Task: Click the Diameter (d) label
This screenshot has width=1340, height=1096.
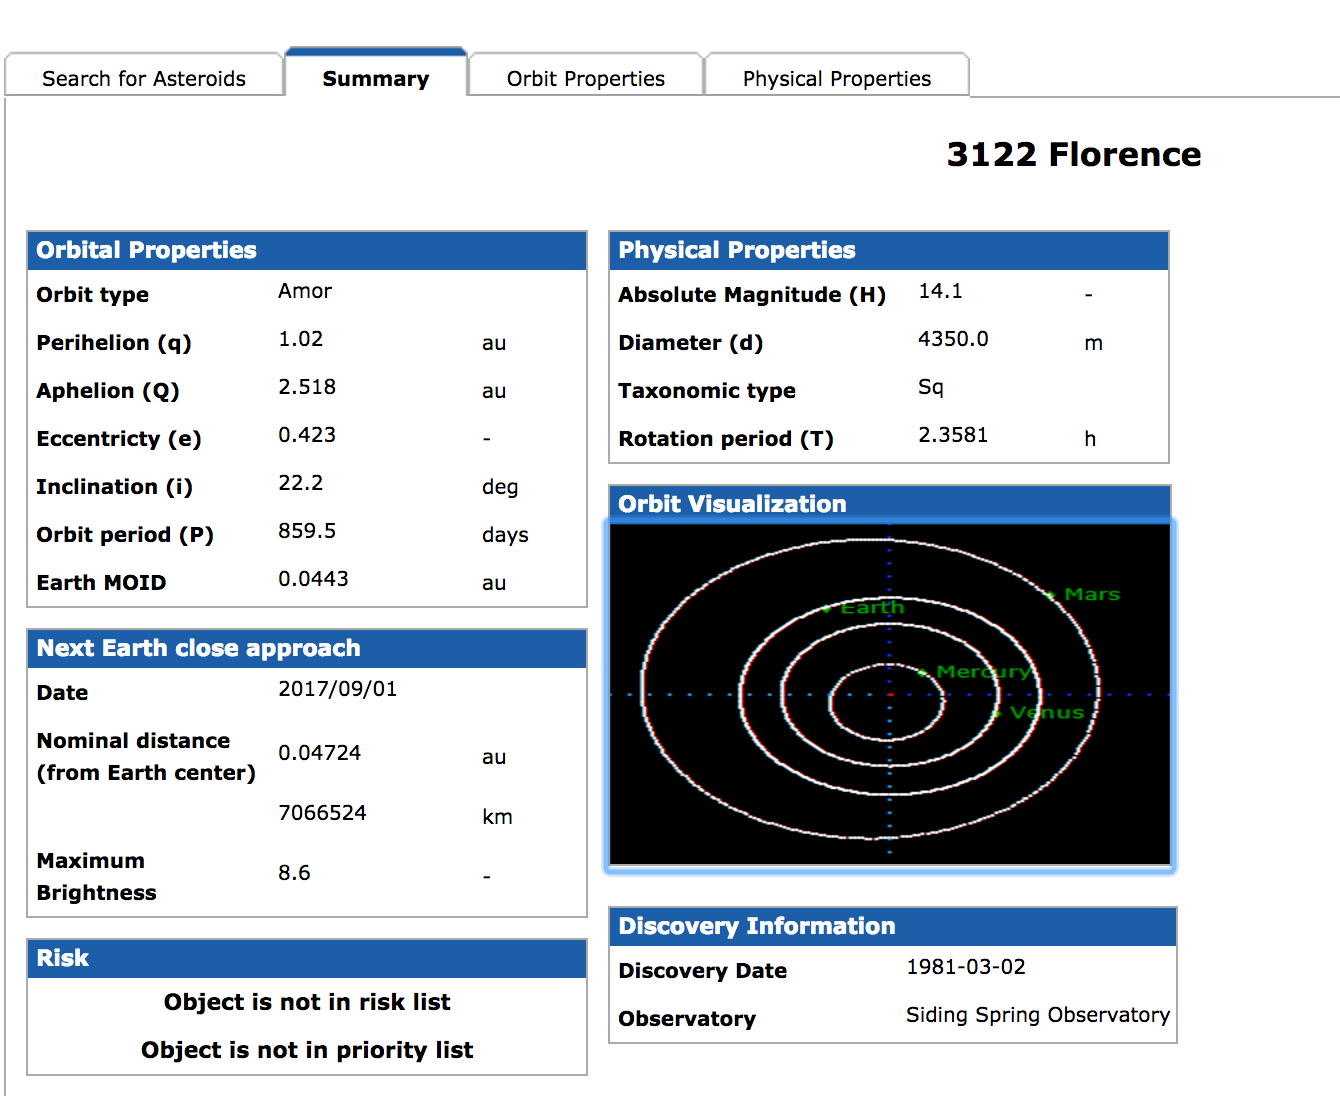Action: pos(691,343)
